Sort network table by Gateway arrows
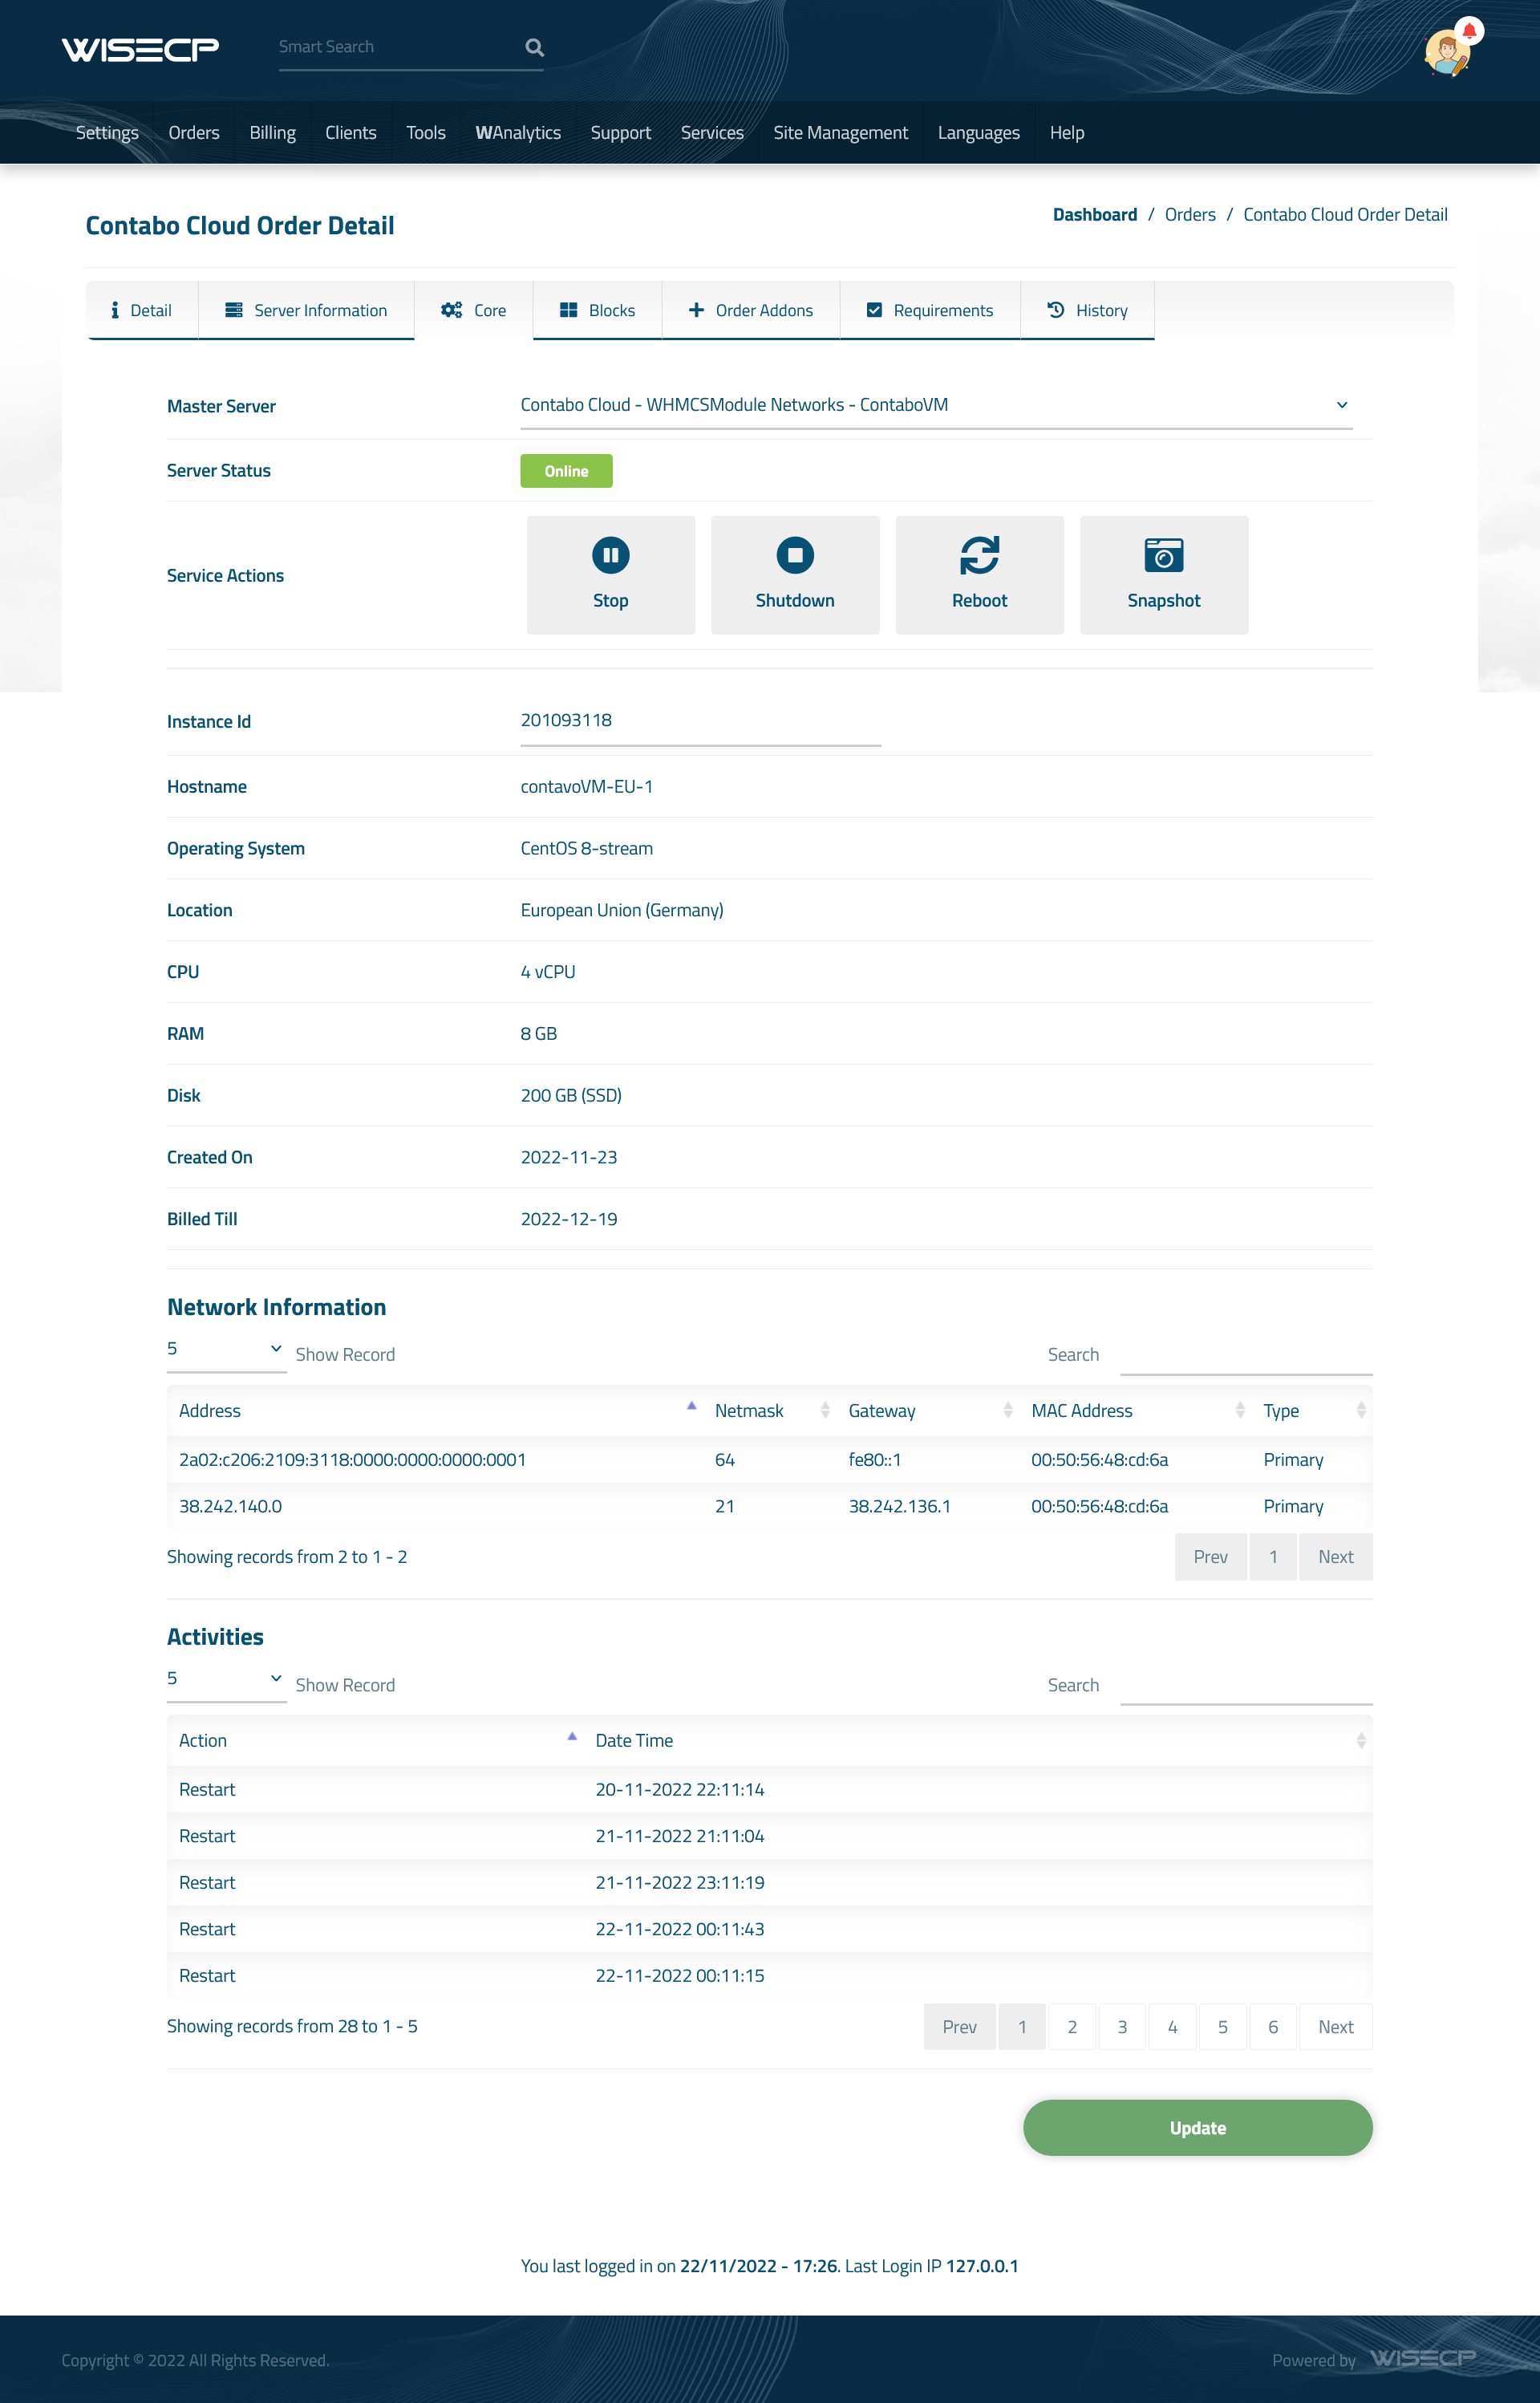1540x2403 pixels. pos(1008,1410)
